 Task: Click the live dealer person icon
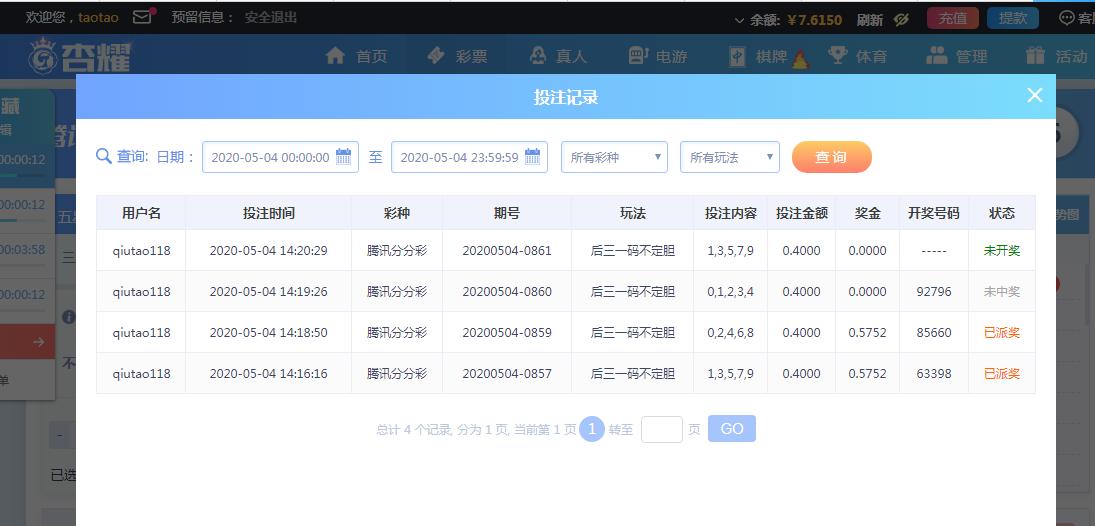pos(538,55)
